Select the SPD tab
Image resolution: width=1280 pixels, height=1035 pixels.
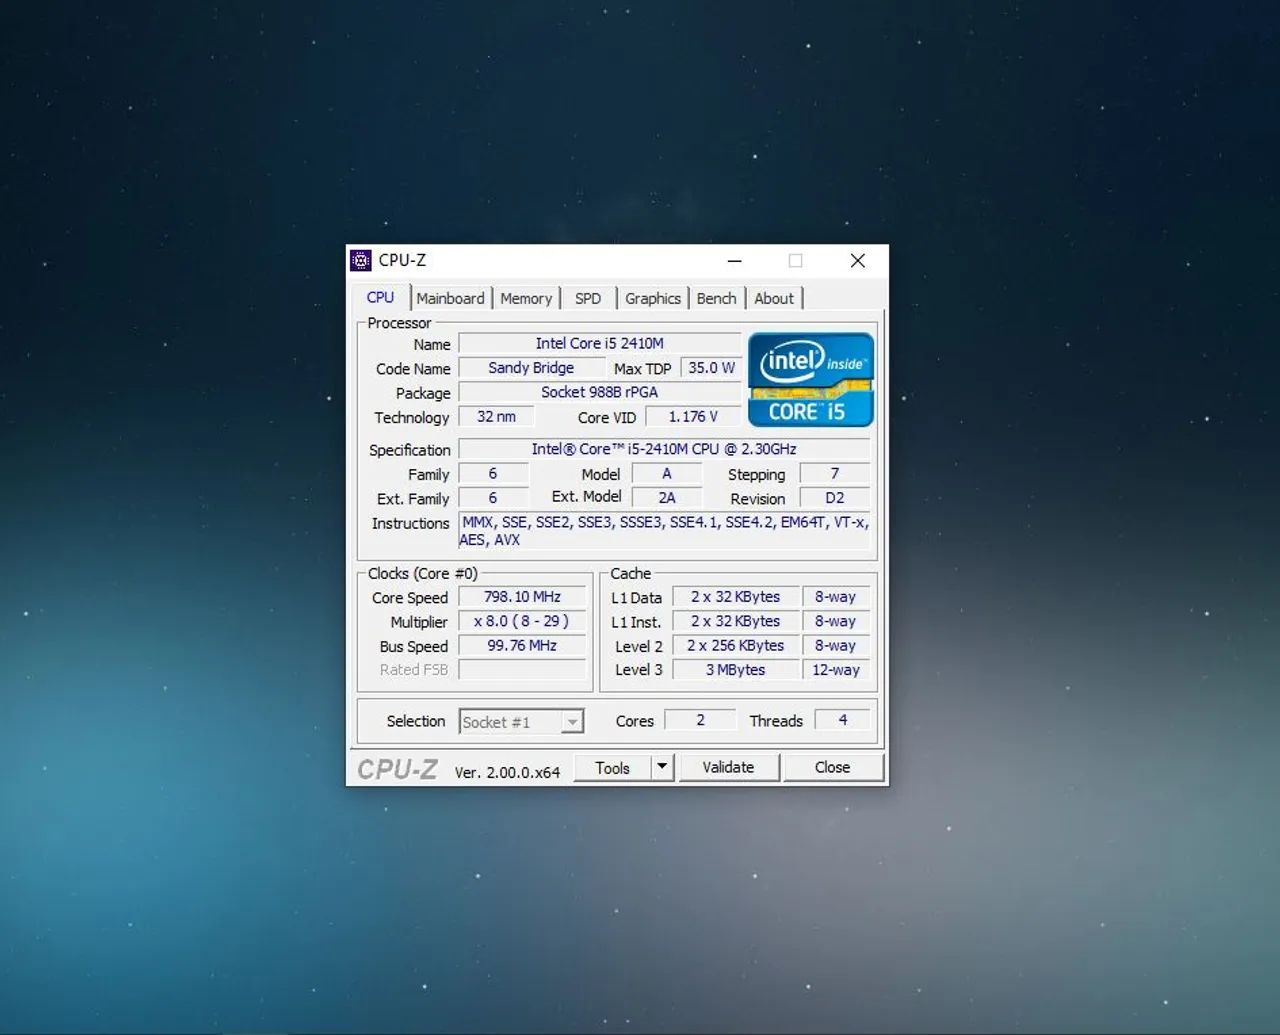tap(588, 298)
